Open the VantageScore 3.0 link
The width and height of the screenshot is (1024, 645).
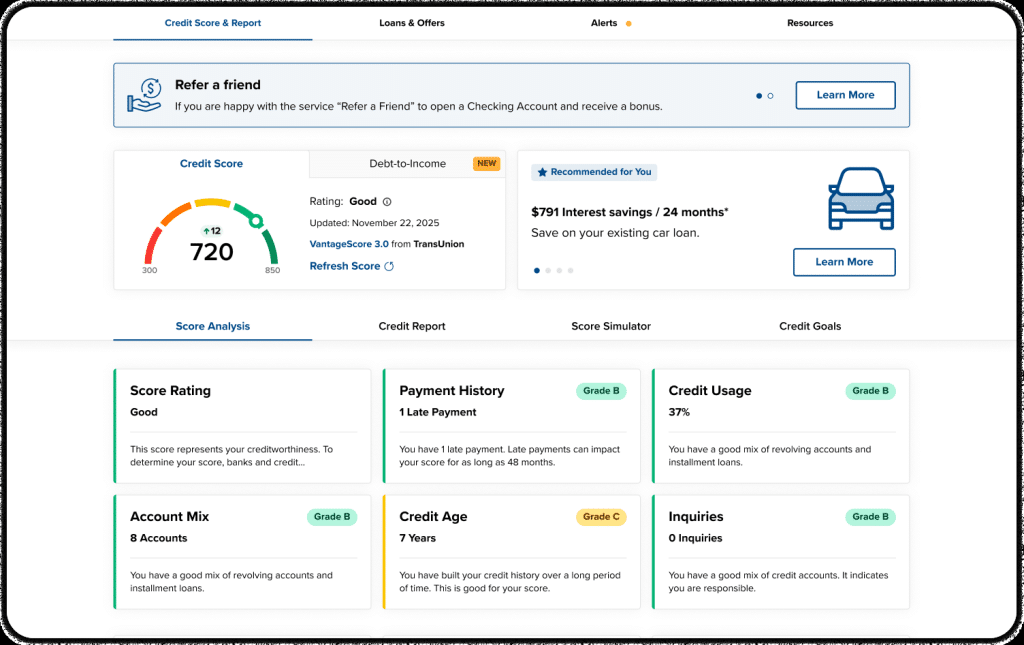click(348, 244)
